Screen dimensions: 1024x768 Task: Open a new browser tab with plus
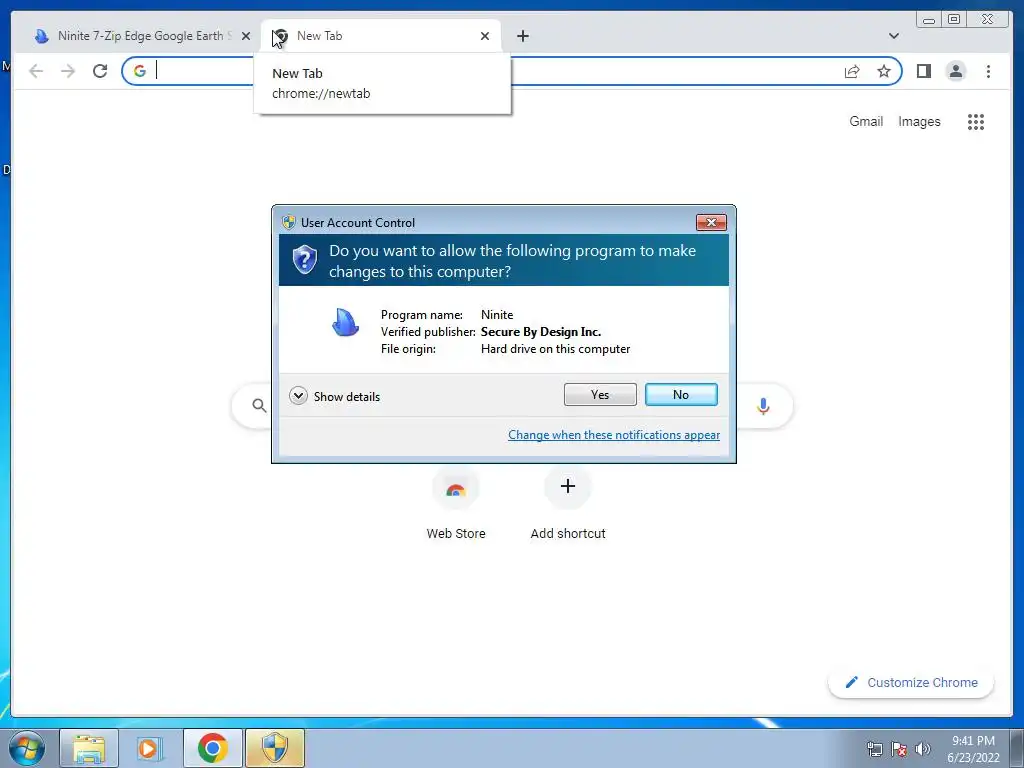point(522,36)
